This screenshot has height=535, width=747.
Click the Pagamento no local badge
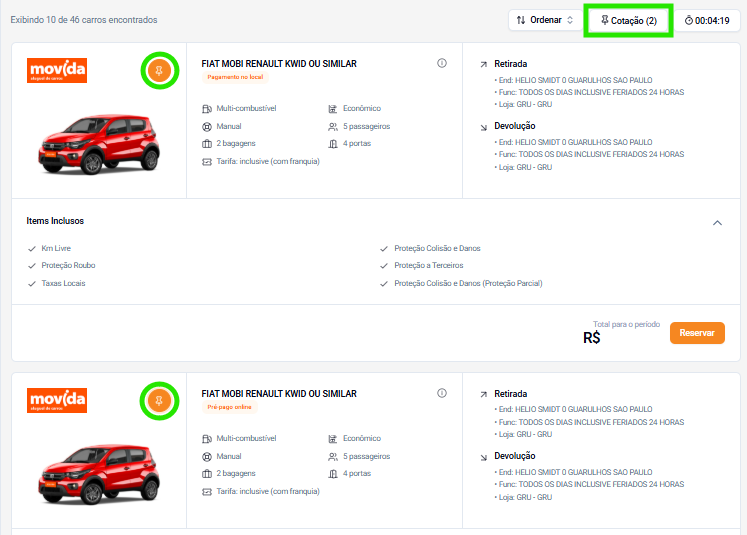click(235, 77)
